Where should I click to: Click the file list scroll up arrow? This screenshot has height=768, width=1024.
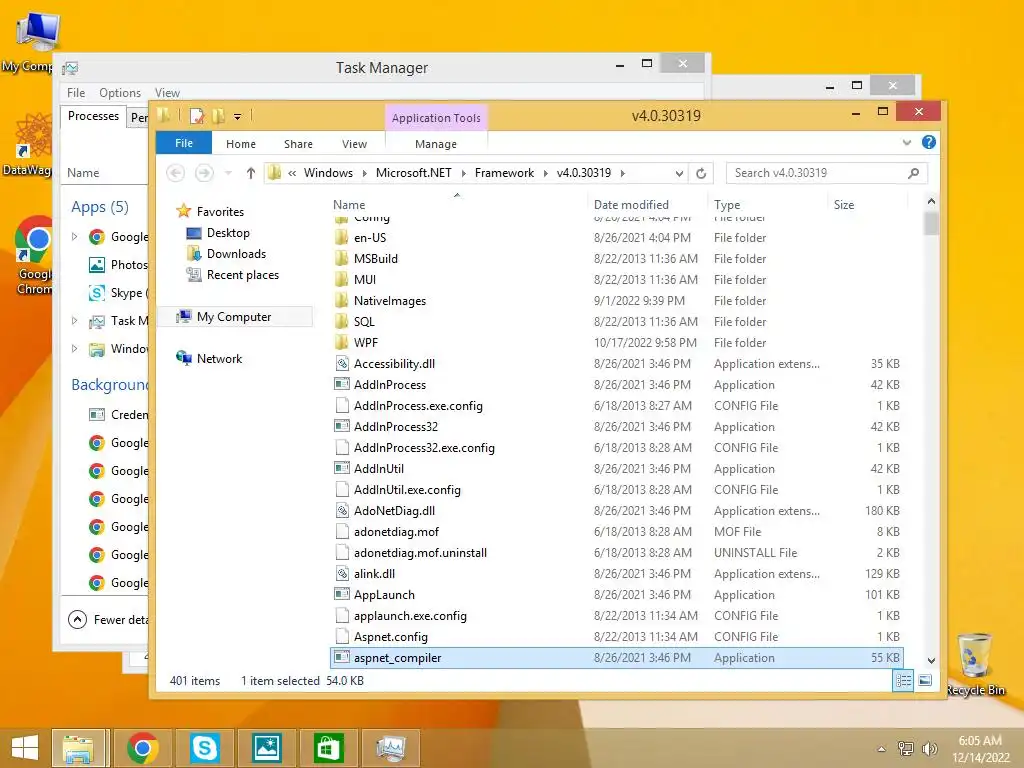point(931,201)
